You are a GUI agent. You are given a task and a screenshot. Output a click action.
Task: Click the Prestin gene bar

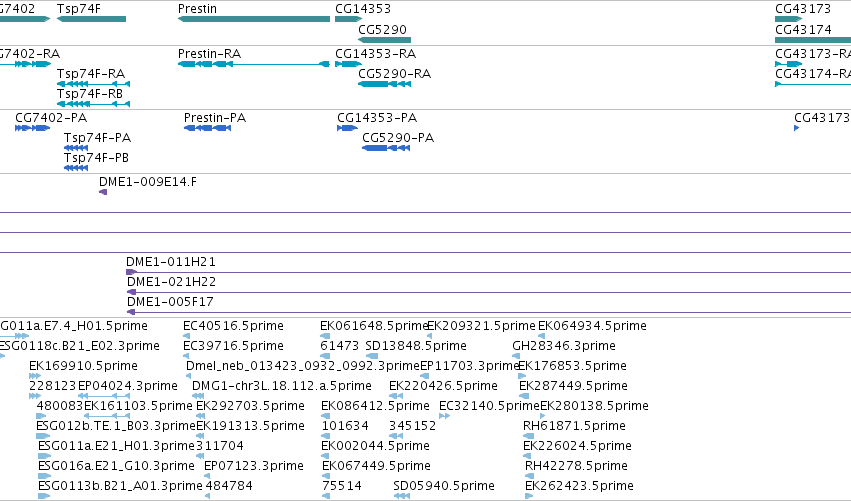pyautogui.click(x=253, y=19)
